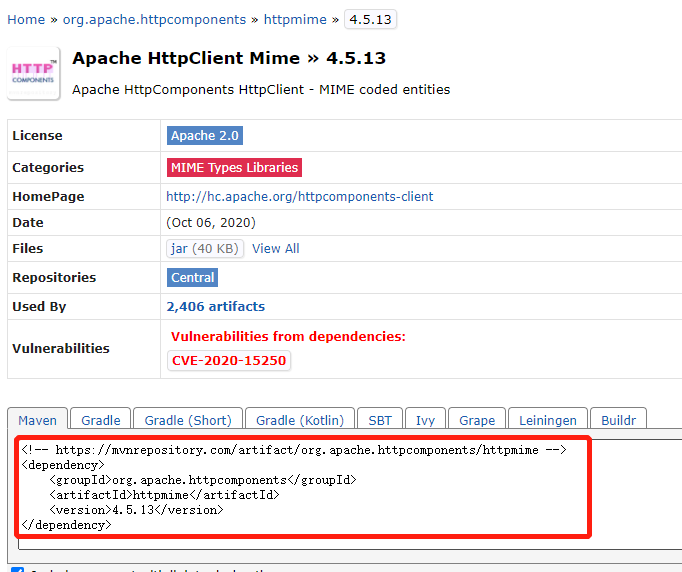Open the Apache 2.0 license badge

[205, 136]
